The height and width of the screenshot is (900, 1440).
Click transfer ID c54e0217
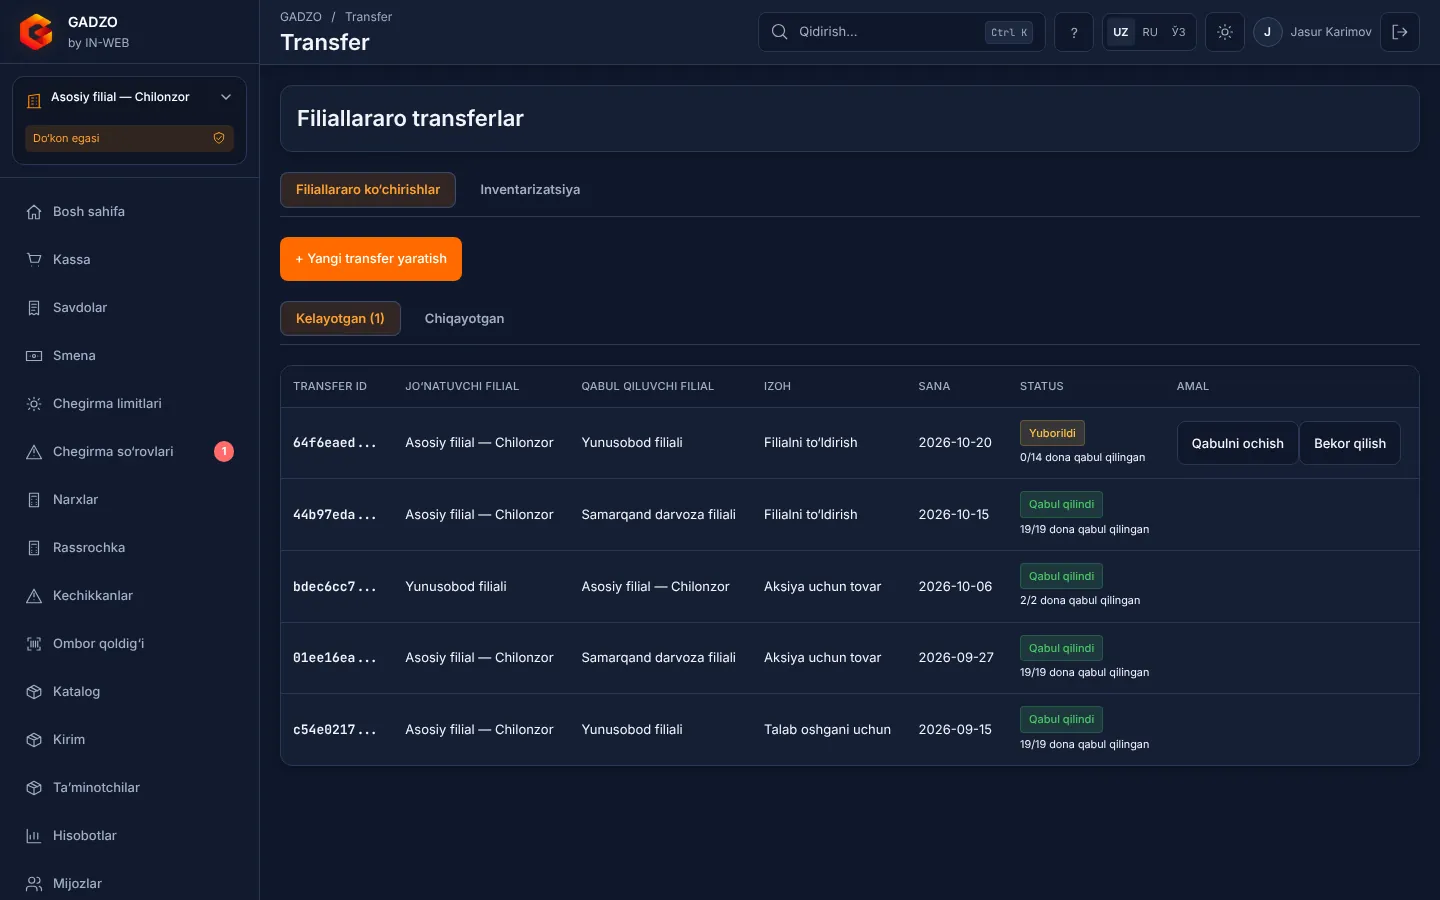pyautogui.click(x=334, y=730)
